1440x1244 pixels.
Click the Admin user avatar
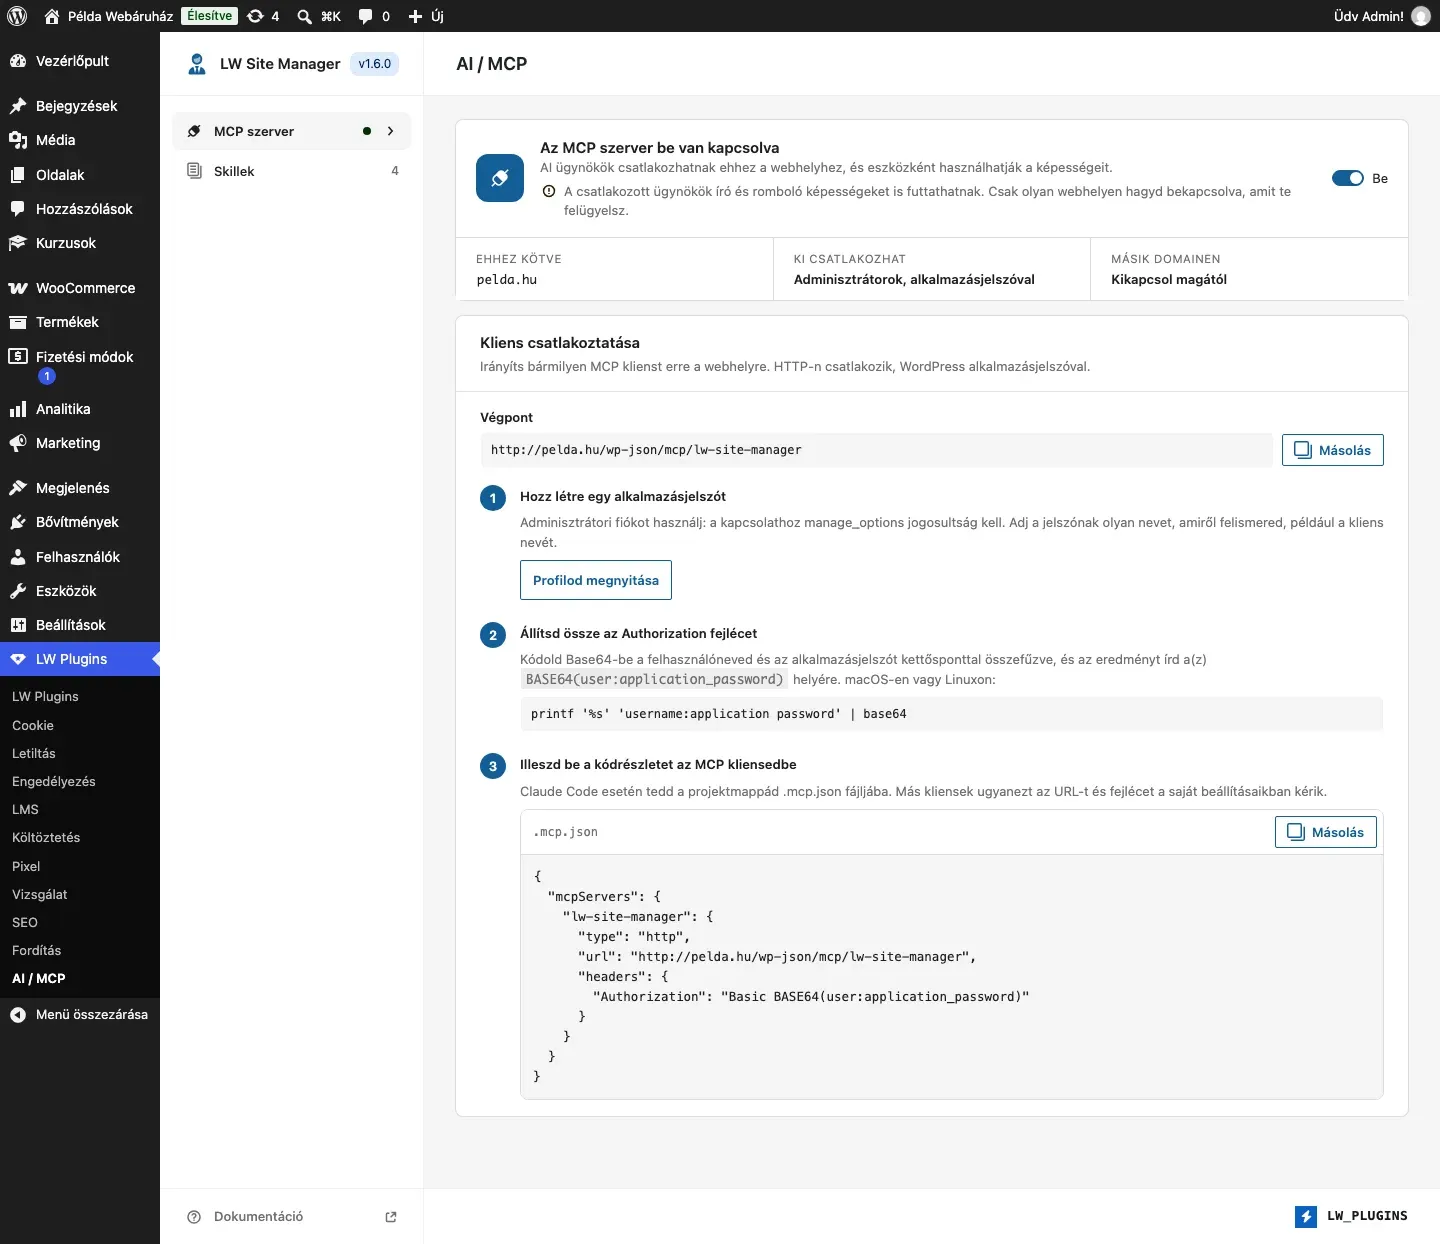[x=1421, y=16]
